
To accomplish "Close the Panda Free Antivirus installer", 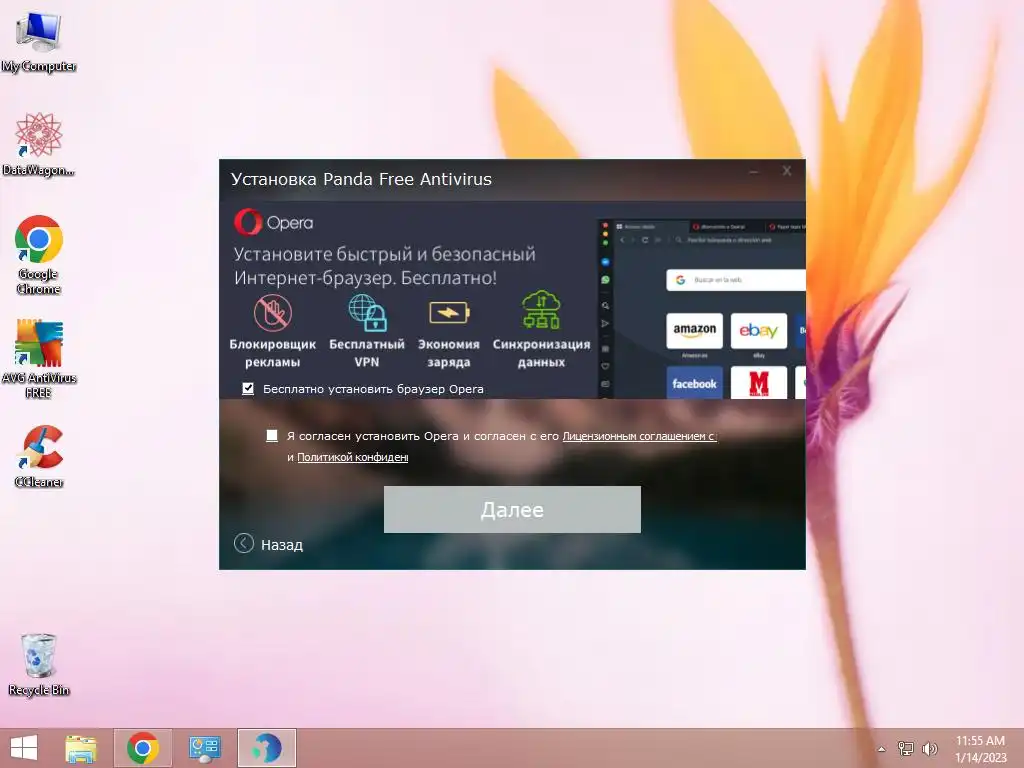I will coord(787,171).
